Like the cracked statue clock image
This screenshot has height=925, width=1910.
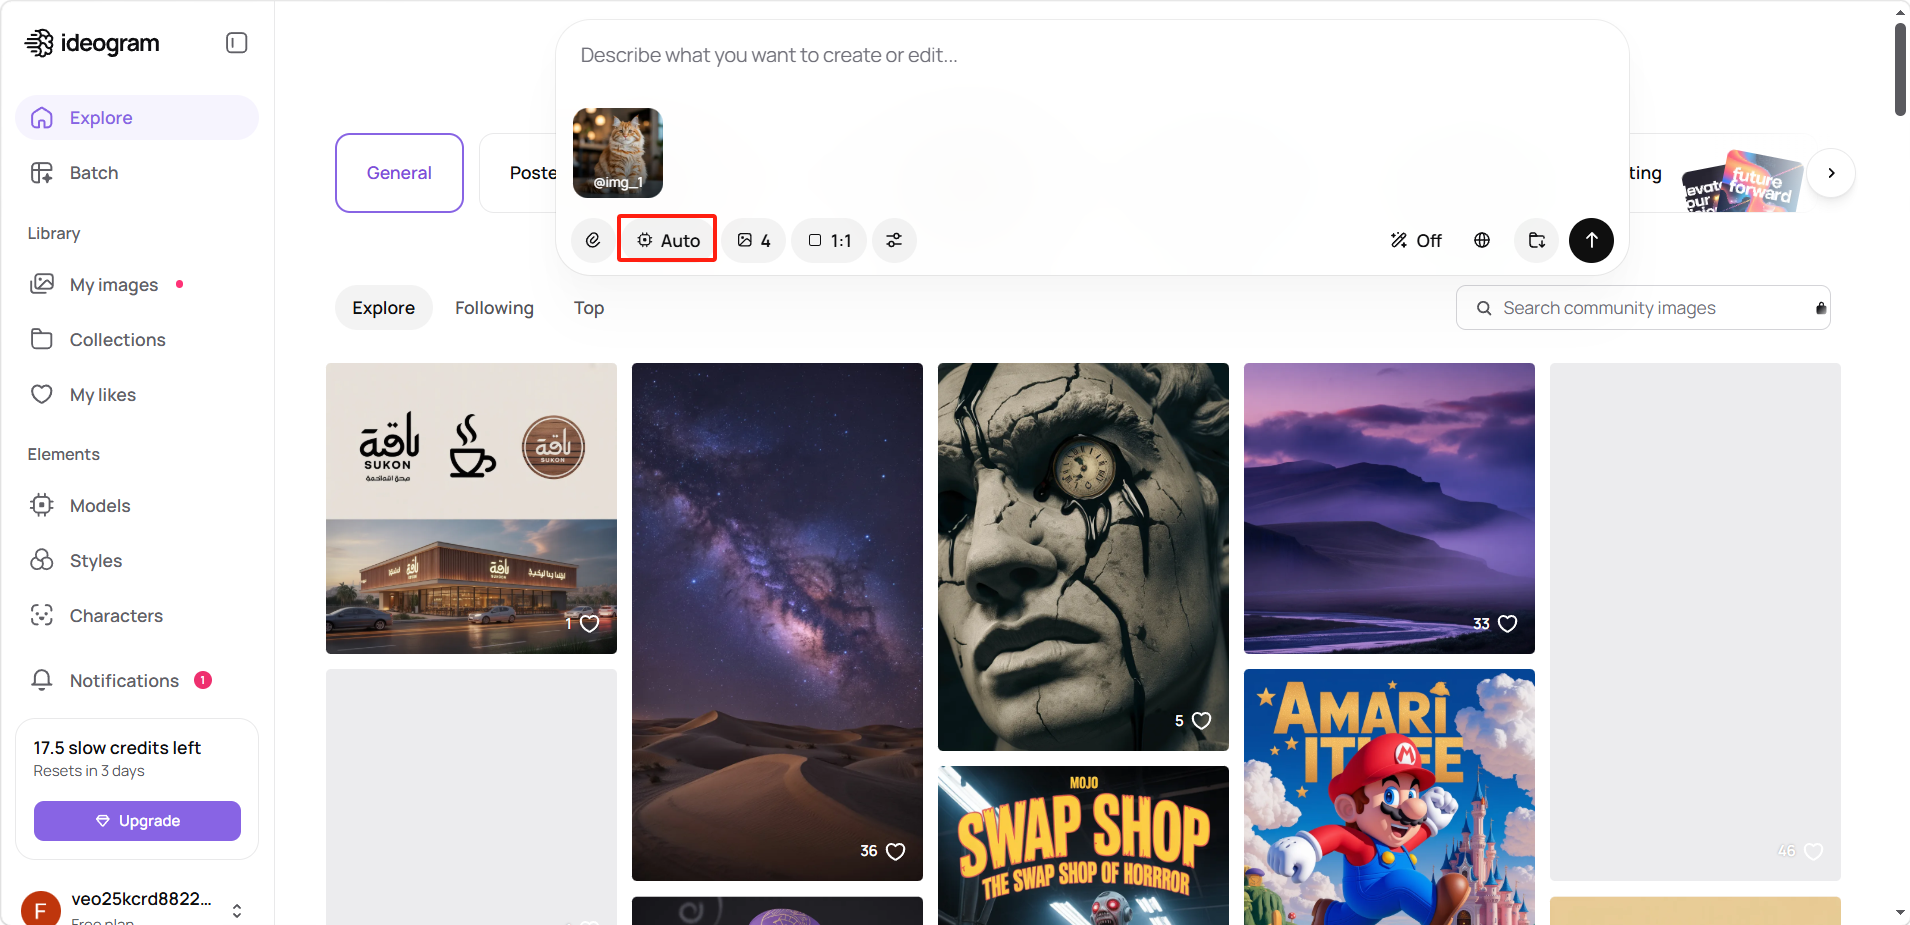tap(1202, 721)
